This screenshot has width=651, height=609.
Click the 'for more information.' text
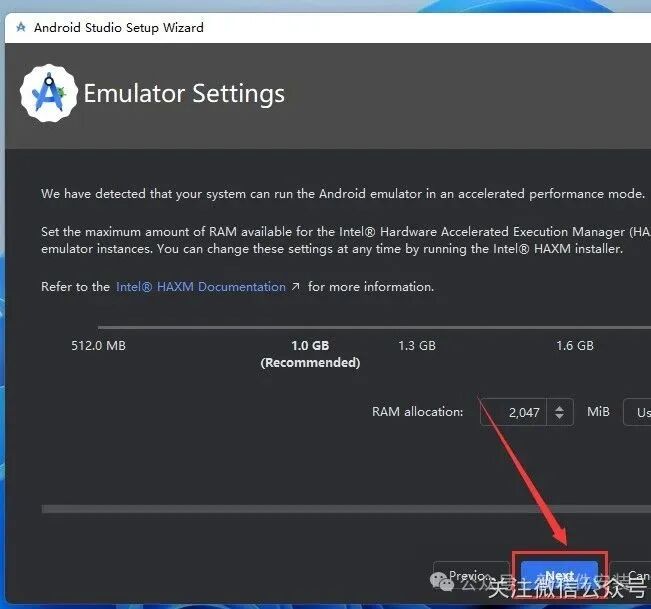[x=371, y=286]
